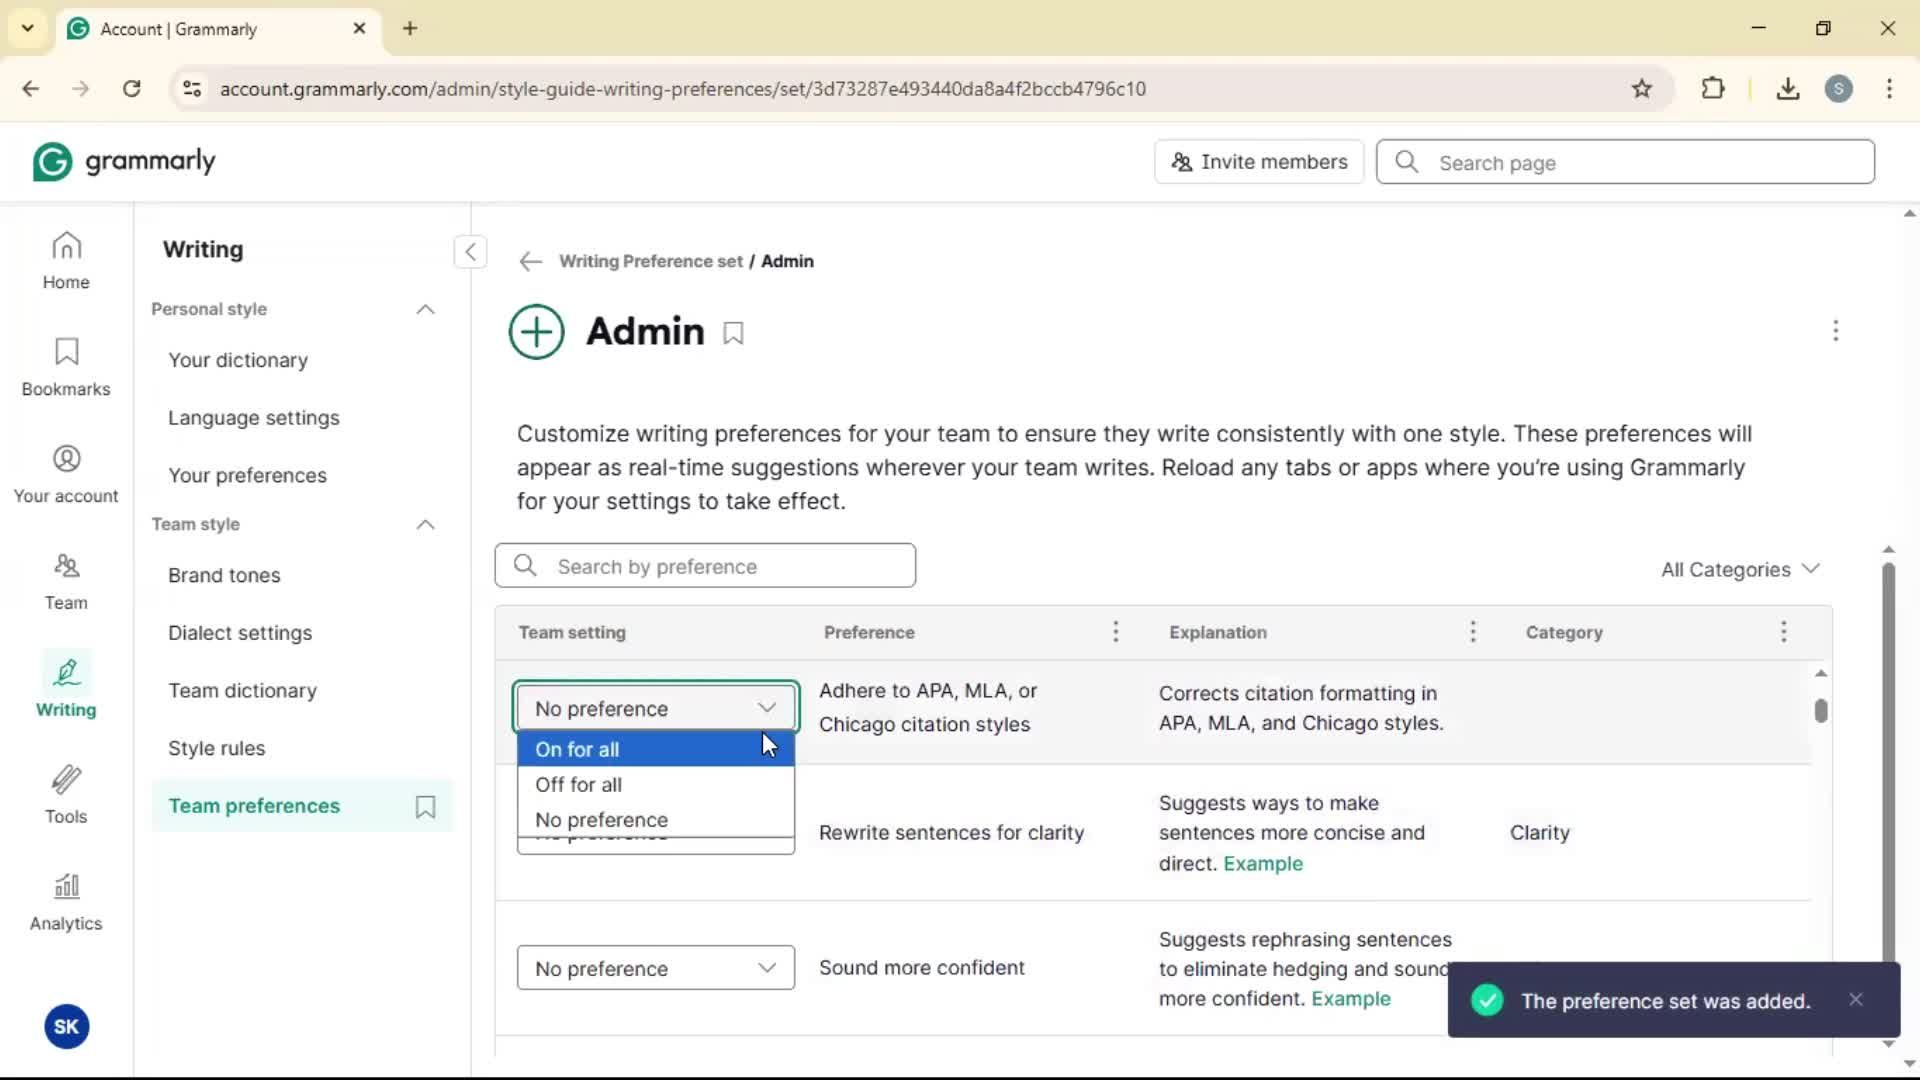The height and width of the screenshot is (1080, 1920).
Task: Open the Team sidebar icon
Action: [x=66, y=582]
